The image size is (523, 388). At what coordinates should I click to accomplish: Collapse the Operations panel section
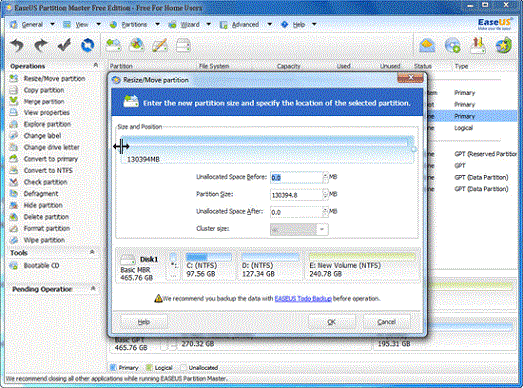click(95, 65)
